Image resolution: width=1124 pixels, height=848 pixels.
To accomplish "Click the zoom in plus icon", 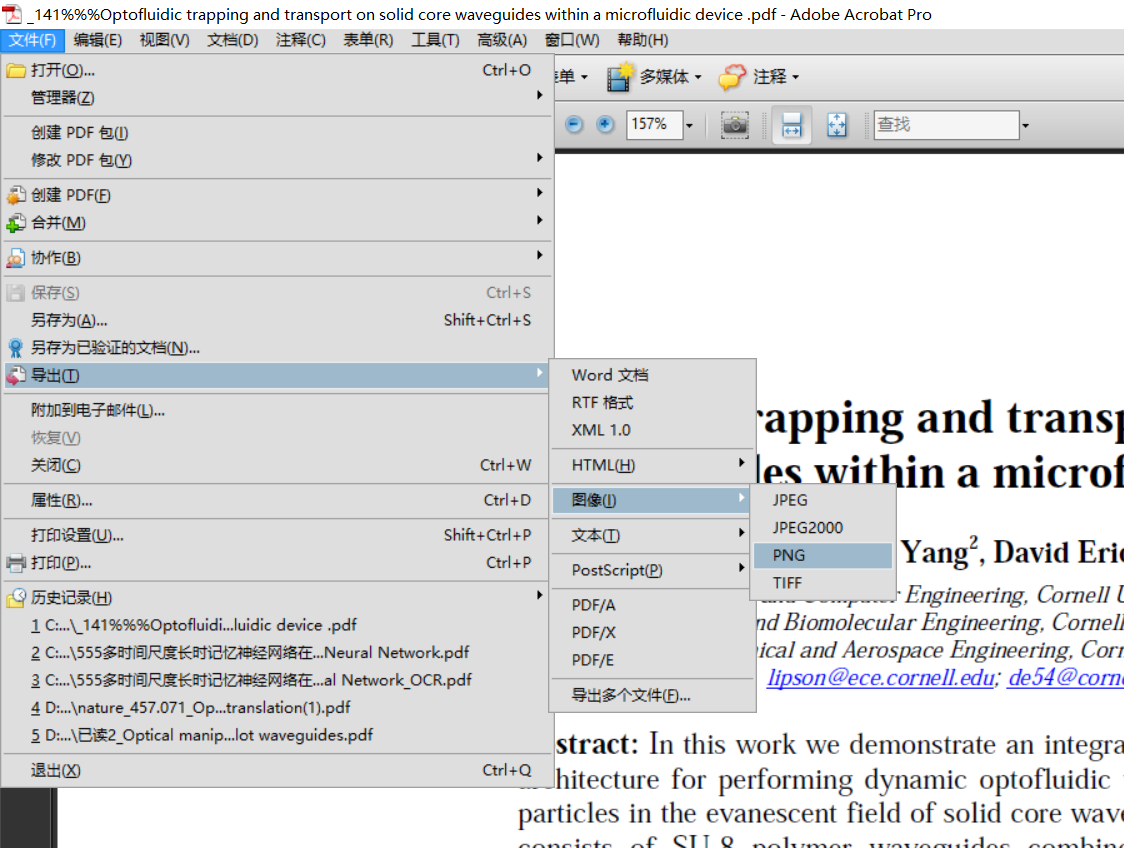I will (x=605, y=125).
